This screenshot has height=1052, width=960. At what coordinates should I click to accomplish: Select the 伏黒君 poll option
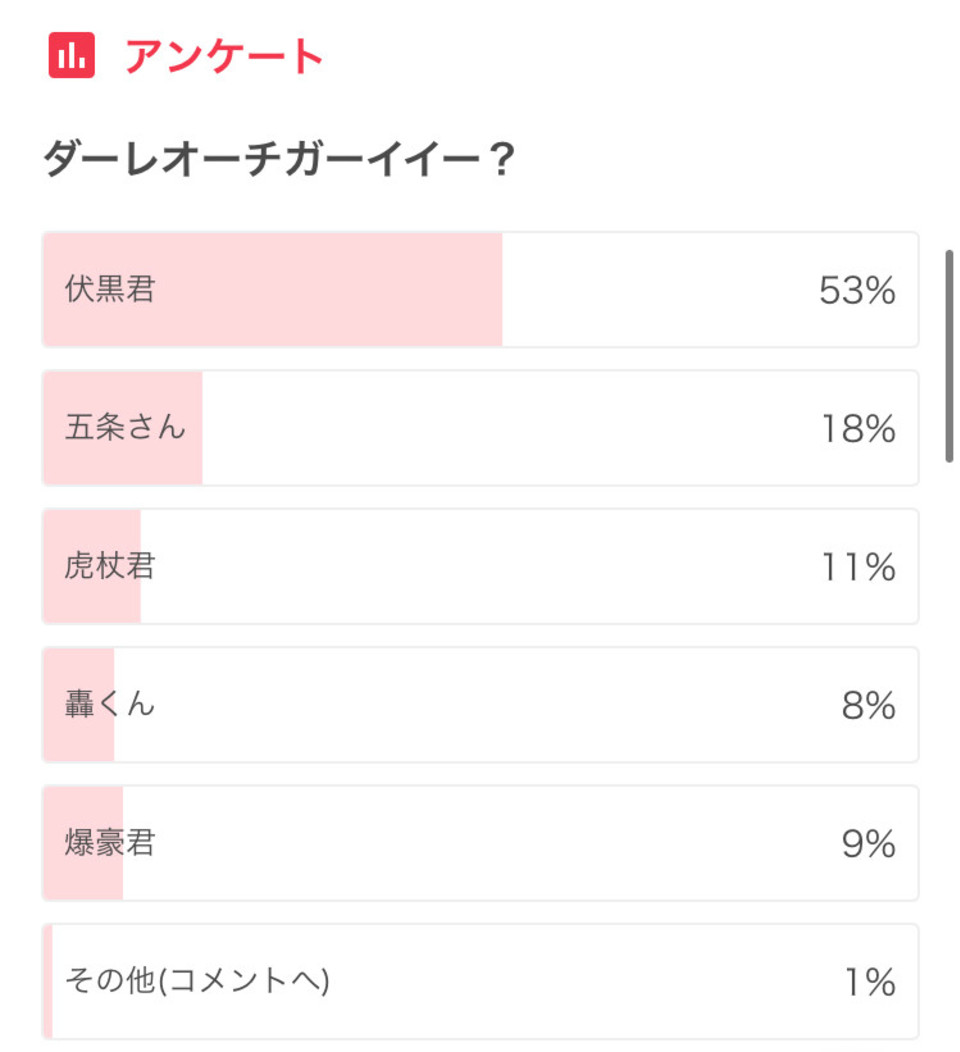point(480,290)
